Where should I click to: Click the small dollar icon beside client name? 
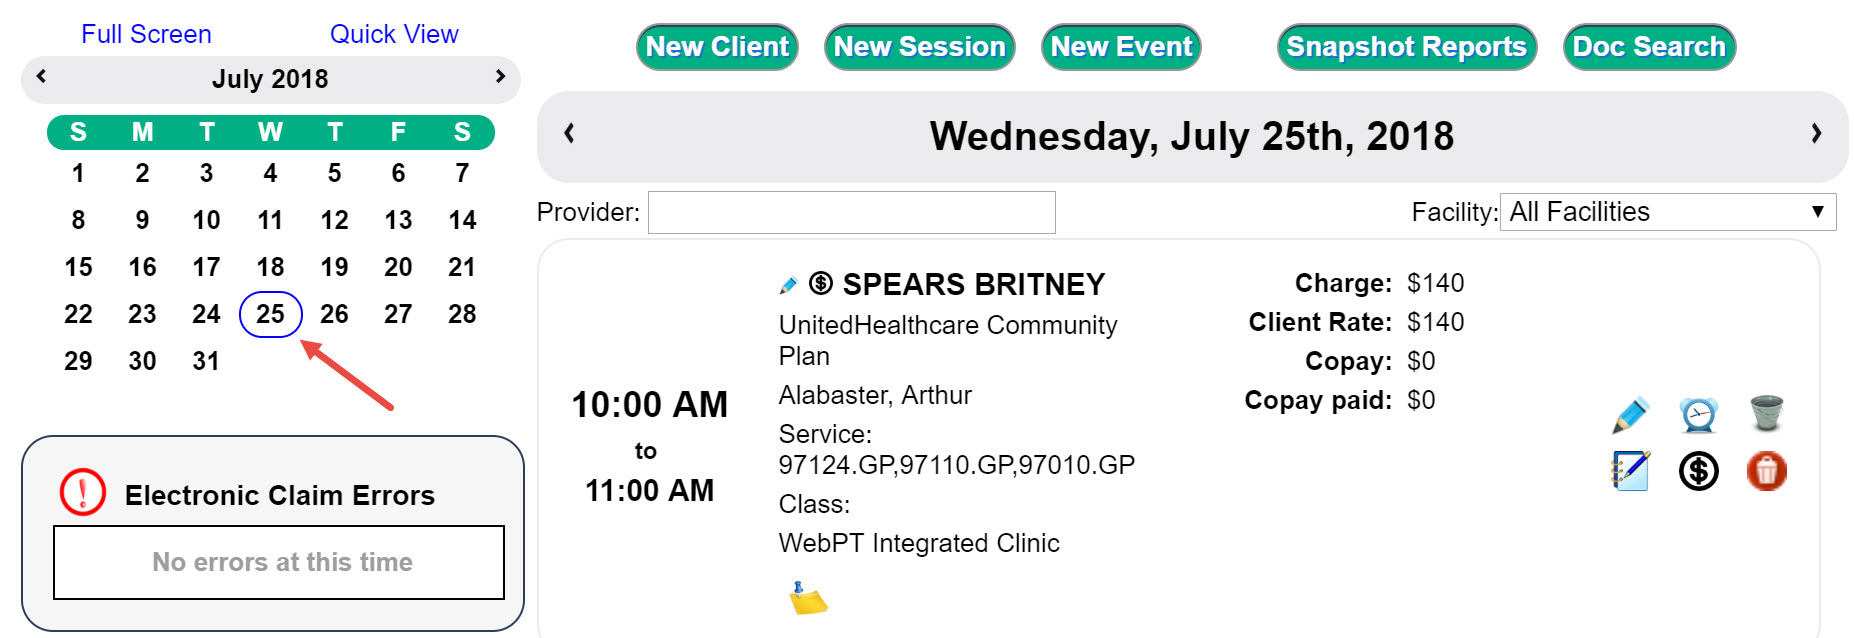point(821,284)
